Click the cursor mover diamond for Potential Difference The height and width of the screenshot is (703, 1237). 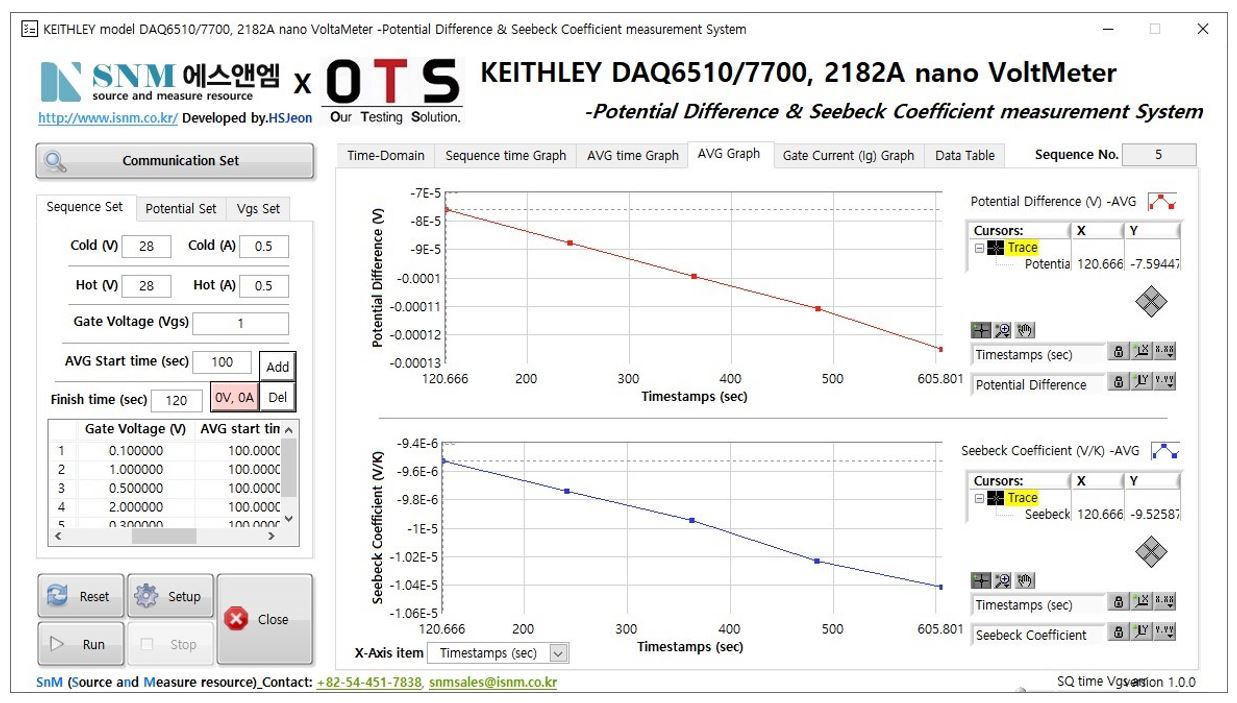(1151, 301)
